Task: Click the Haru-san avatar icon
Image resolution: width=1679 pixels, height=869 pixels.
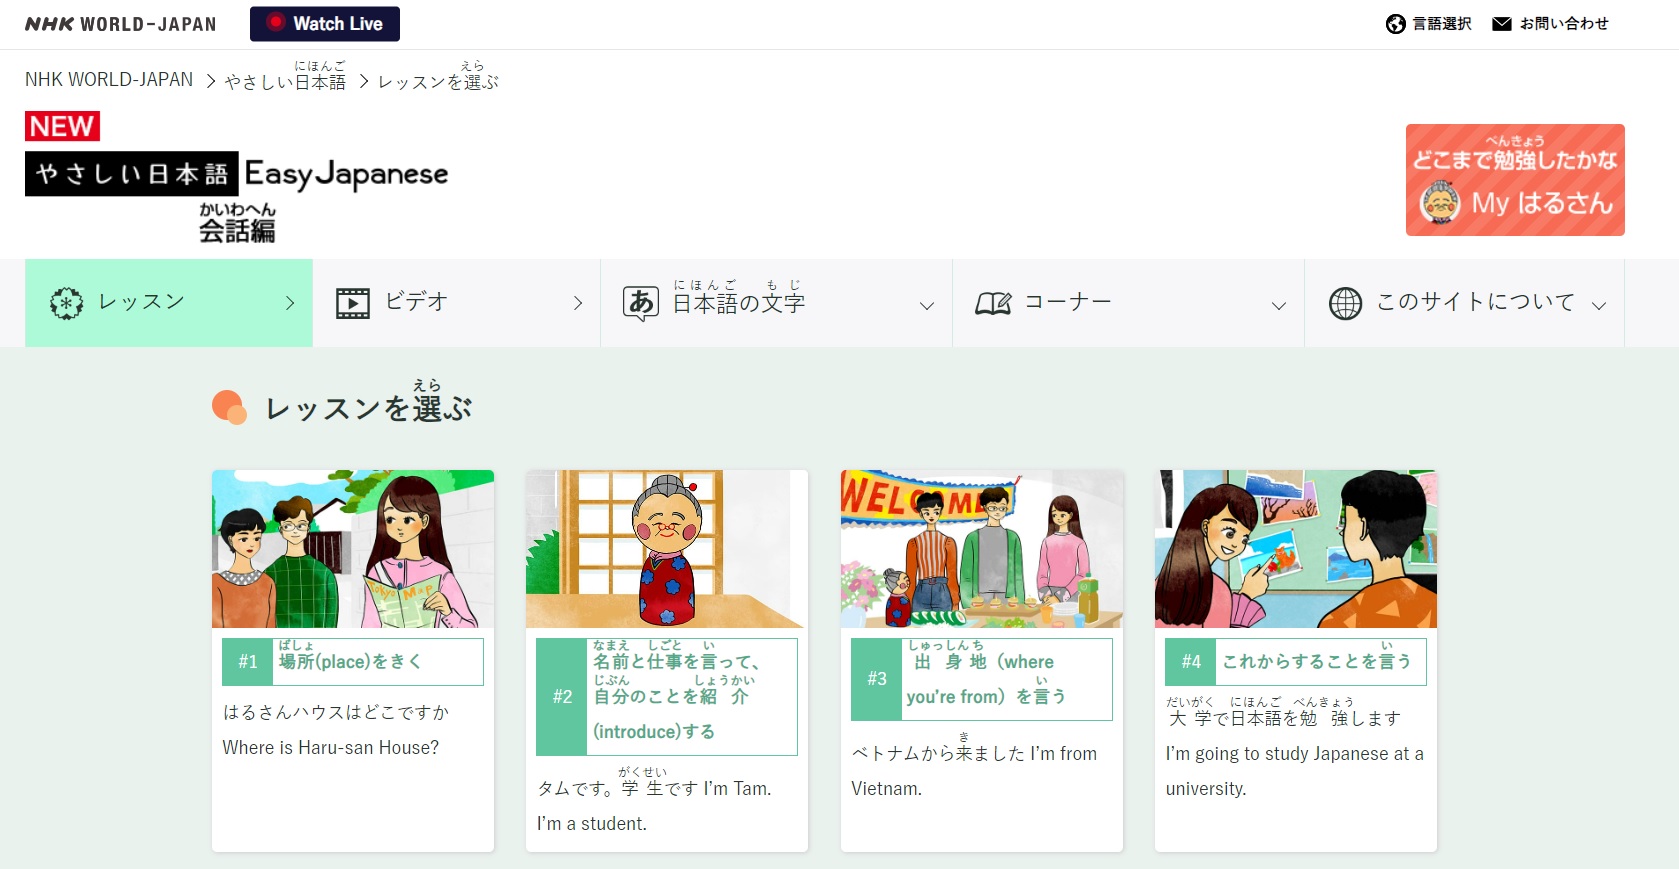Action: click(1440, 202)
